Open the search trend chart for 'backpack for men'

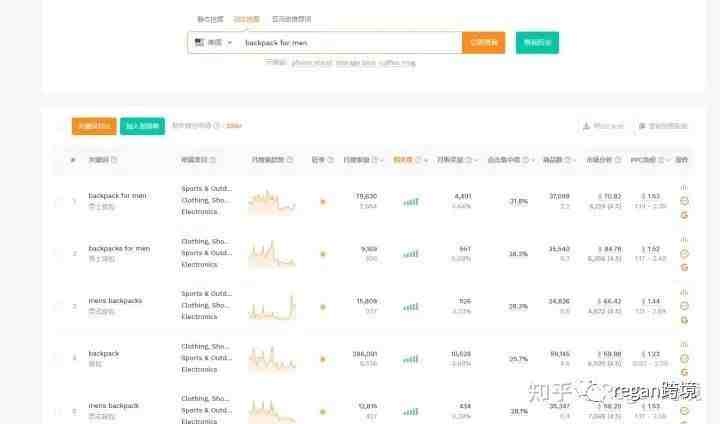click(x=271, y=201)
